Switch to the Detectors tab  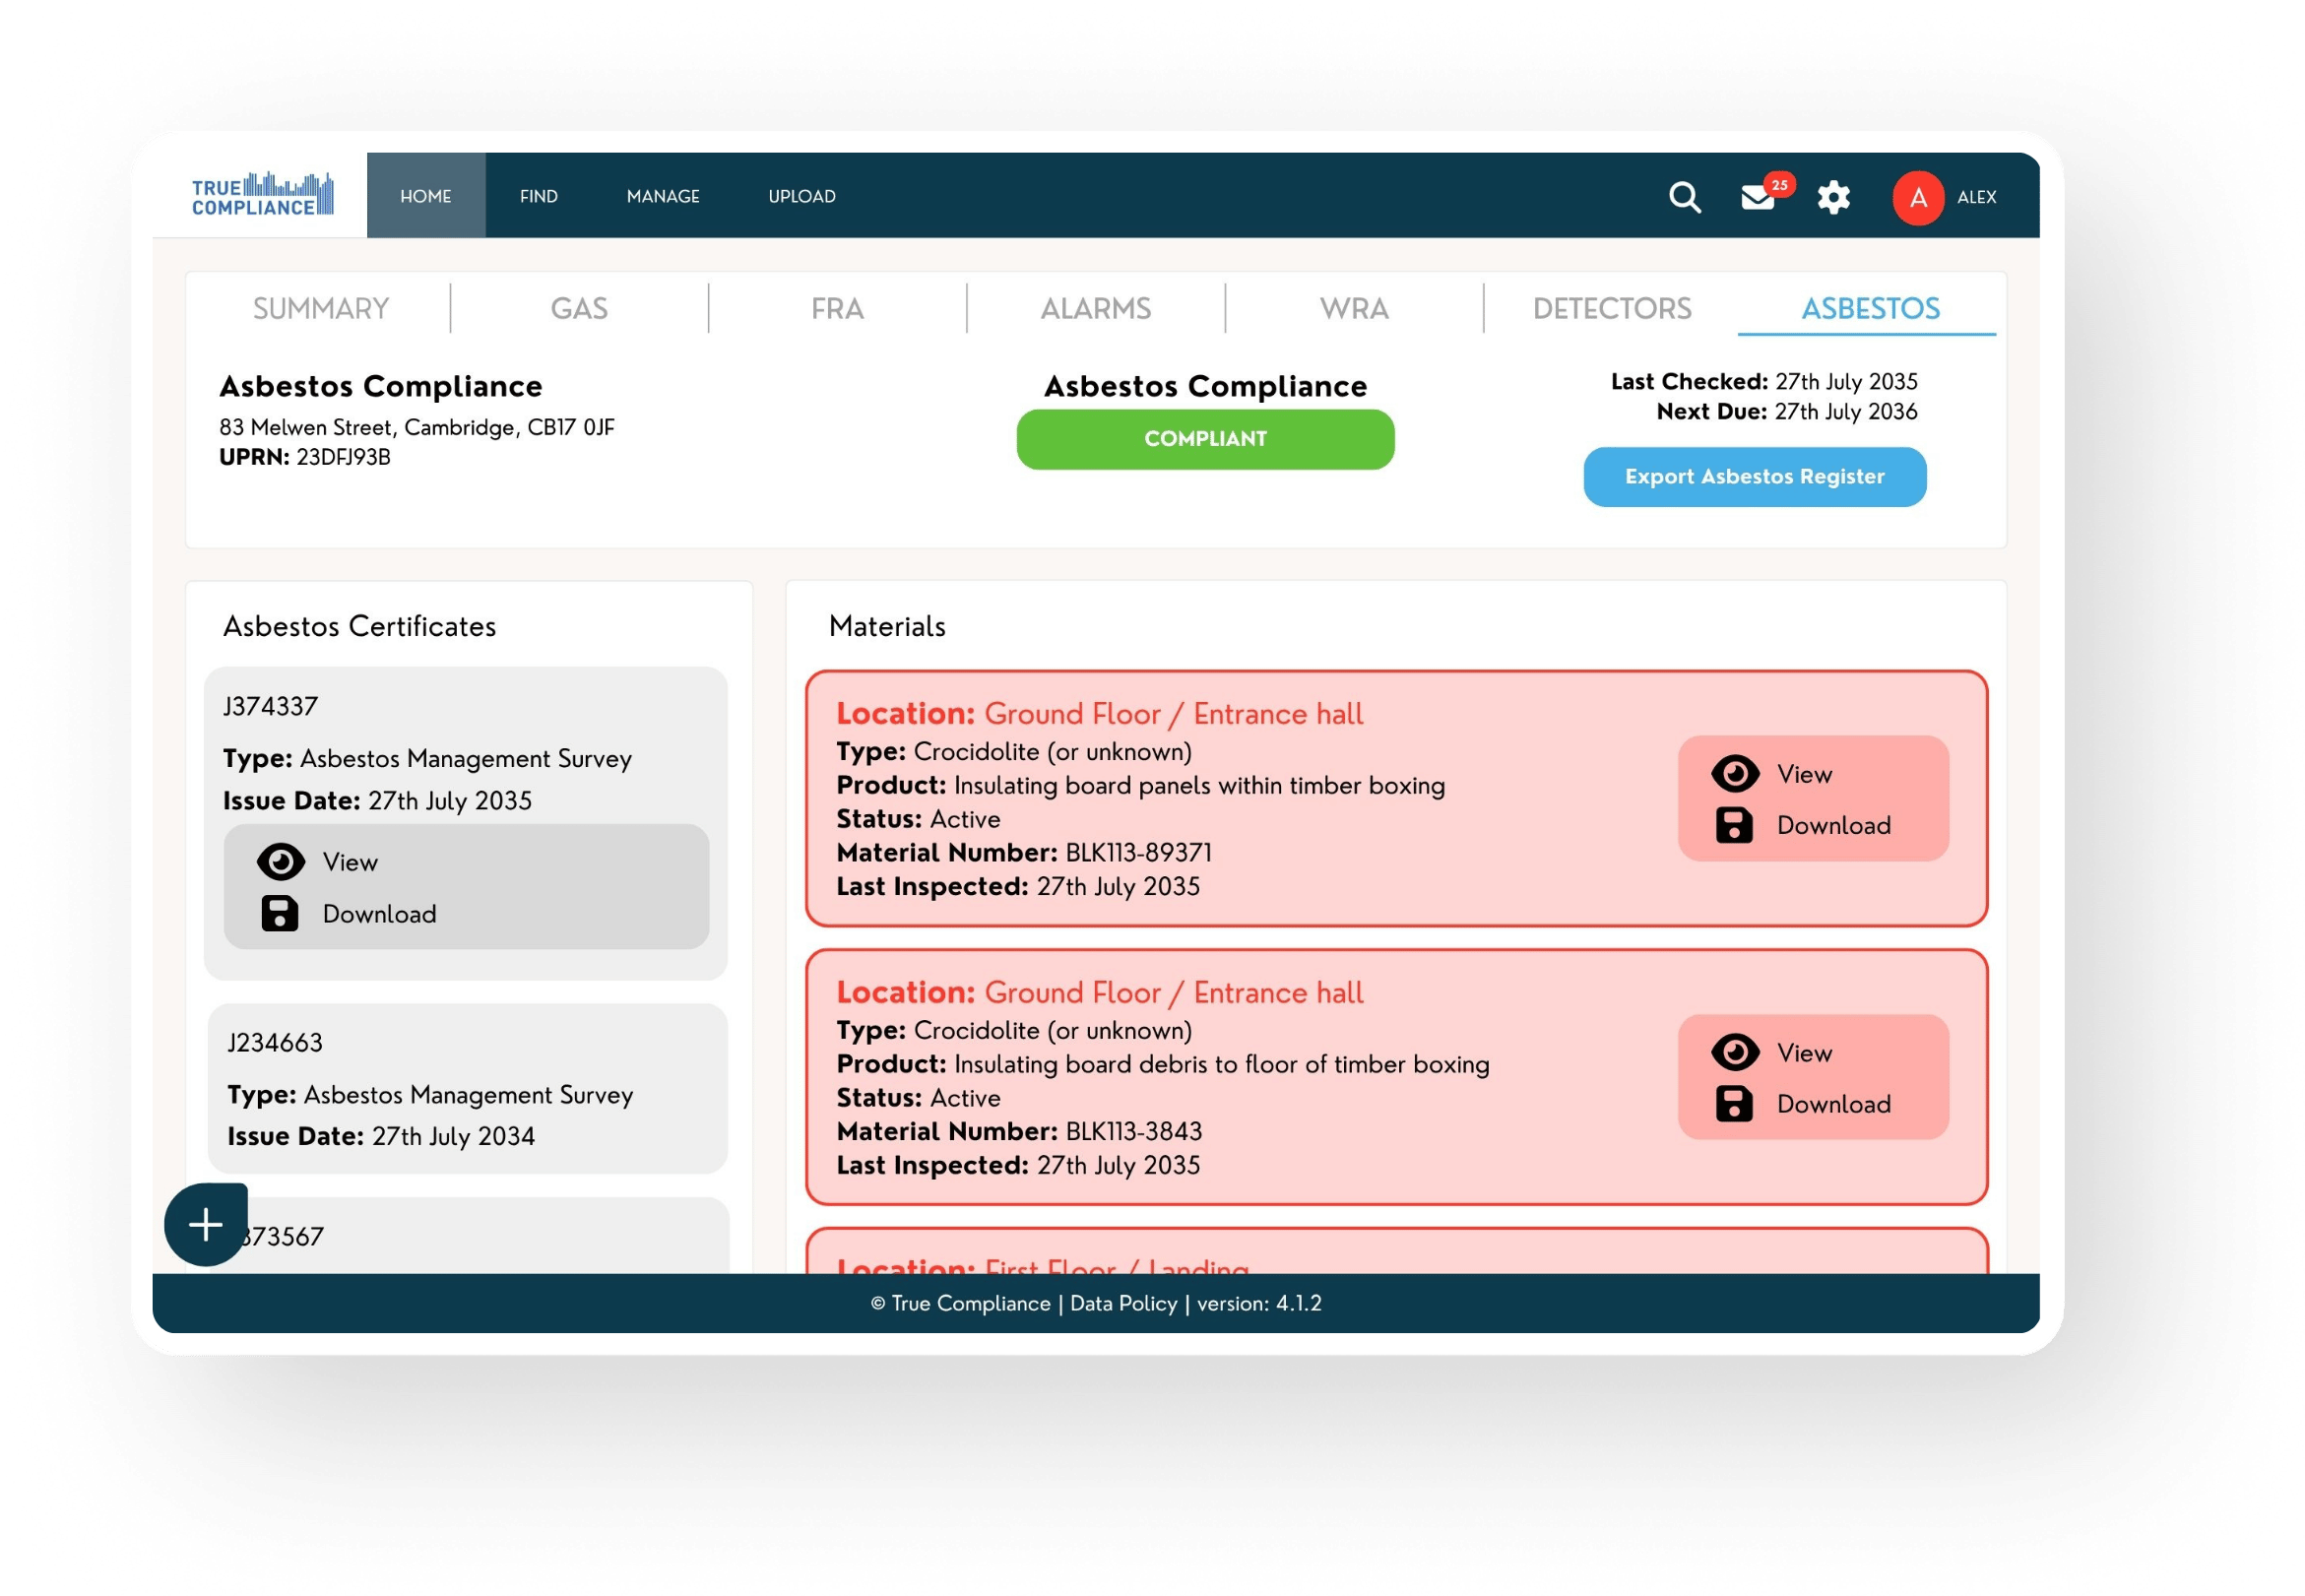point(1612,308)
